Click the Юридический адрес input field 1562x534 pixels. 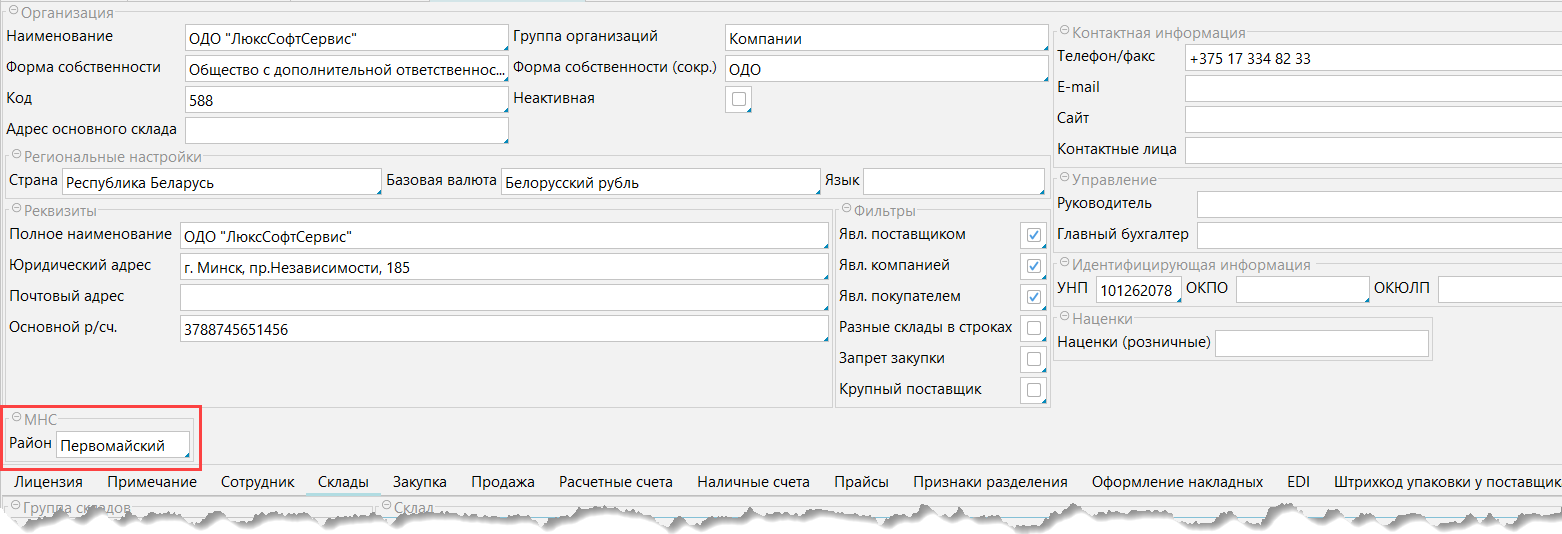pyautogui.click(x=503, y=268)
